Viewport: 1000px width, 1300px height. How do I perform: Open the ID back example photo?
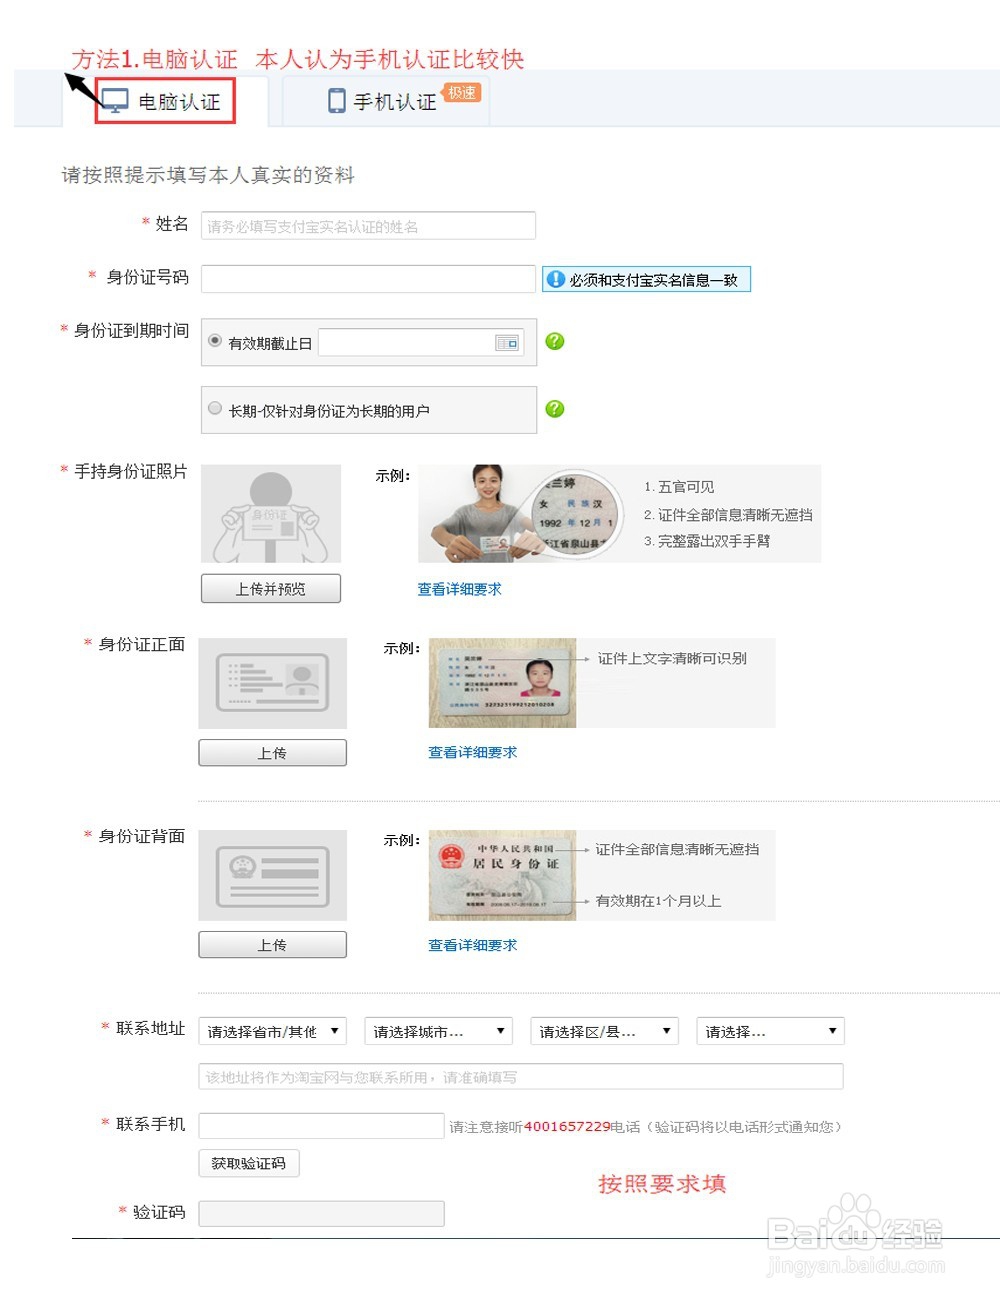(x=503, y=875)
